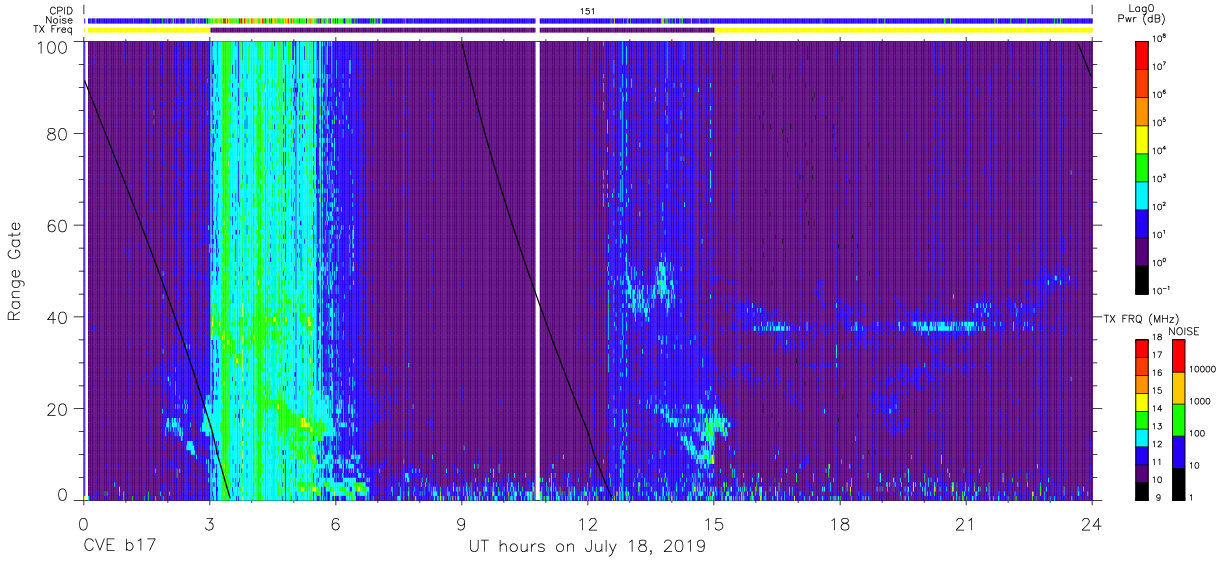The height and width of the screenshot is (567, 1228).
Task: Select the yellow 14-15 MHz TX FRQ swatch
Action: click(x=1143, y=402)
